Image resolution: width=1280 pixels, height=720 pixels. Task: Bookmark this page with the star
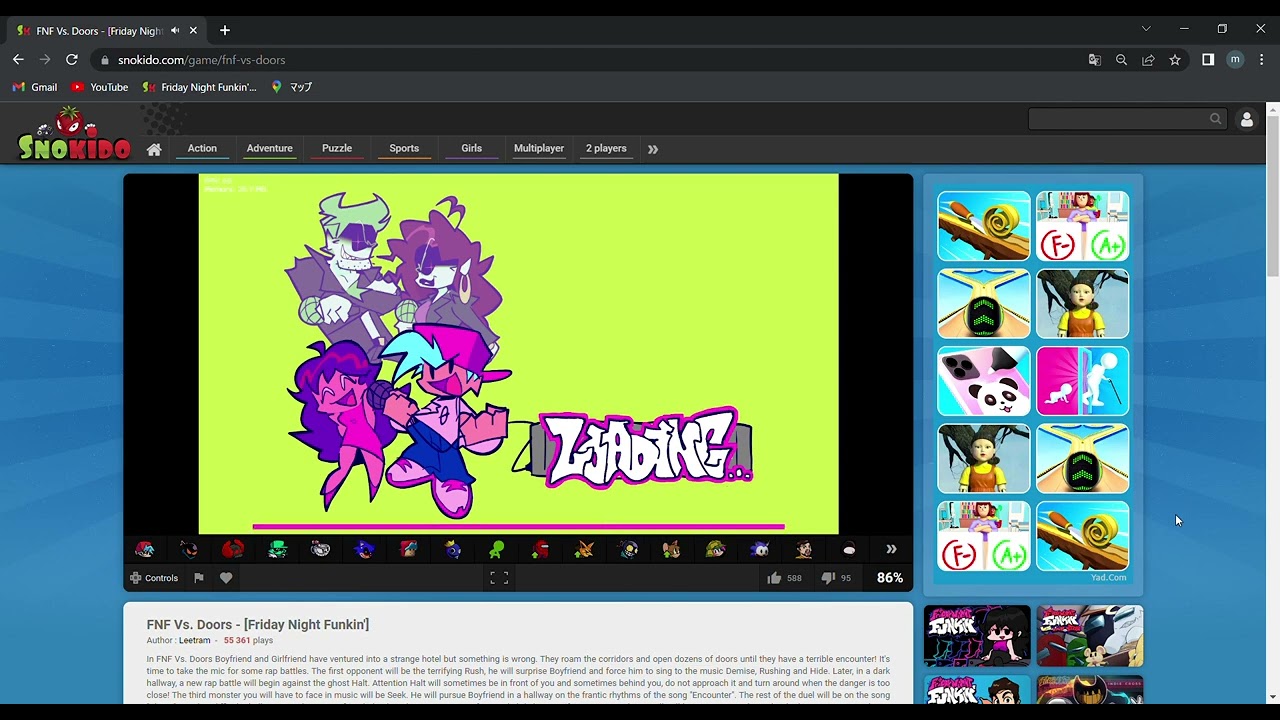(1175, 60)
